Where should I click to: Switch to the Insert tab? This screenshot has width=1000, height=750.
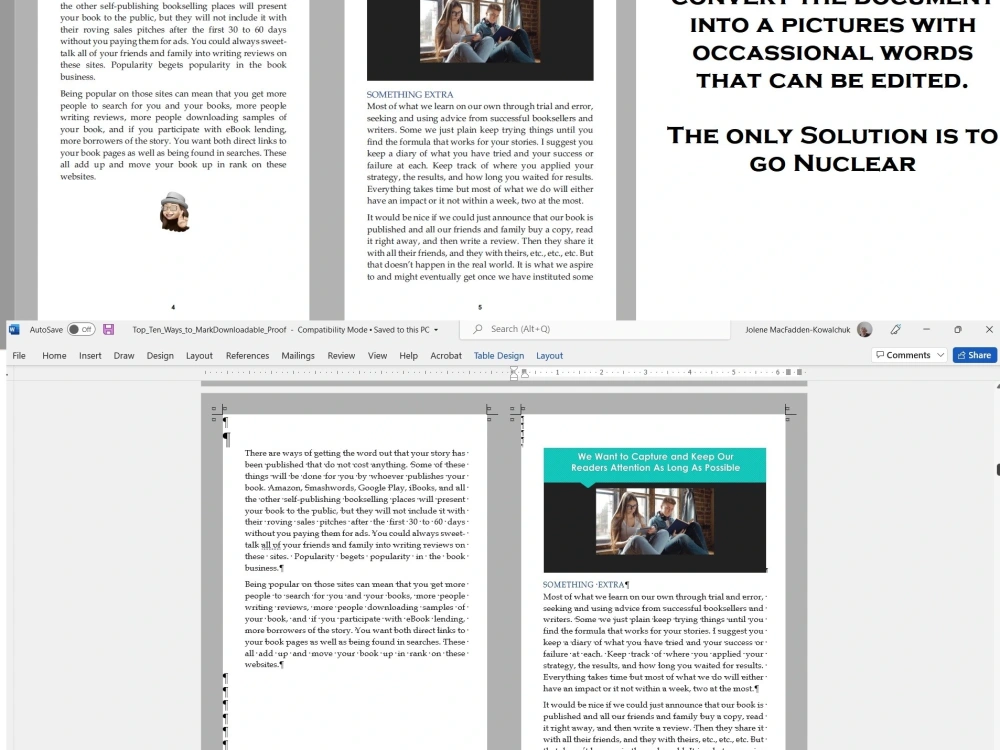pos(90,356)
